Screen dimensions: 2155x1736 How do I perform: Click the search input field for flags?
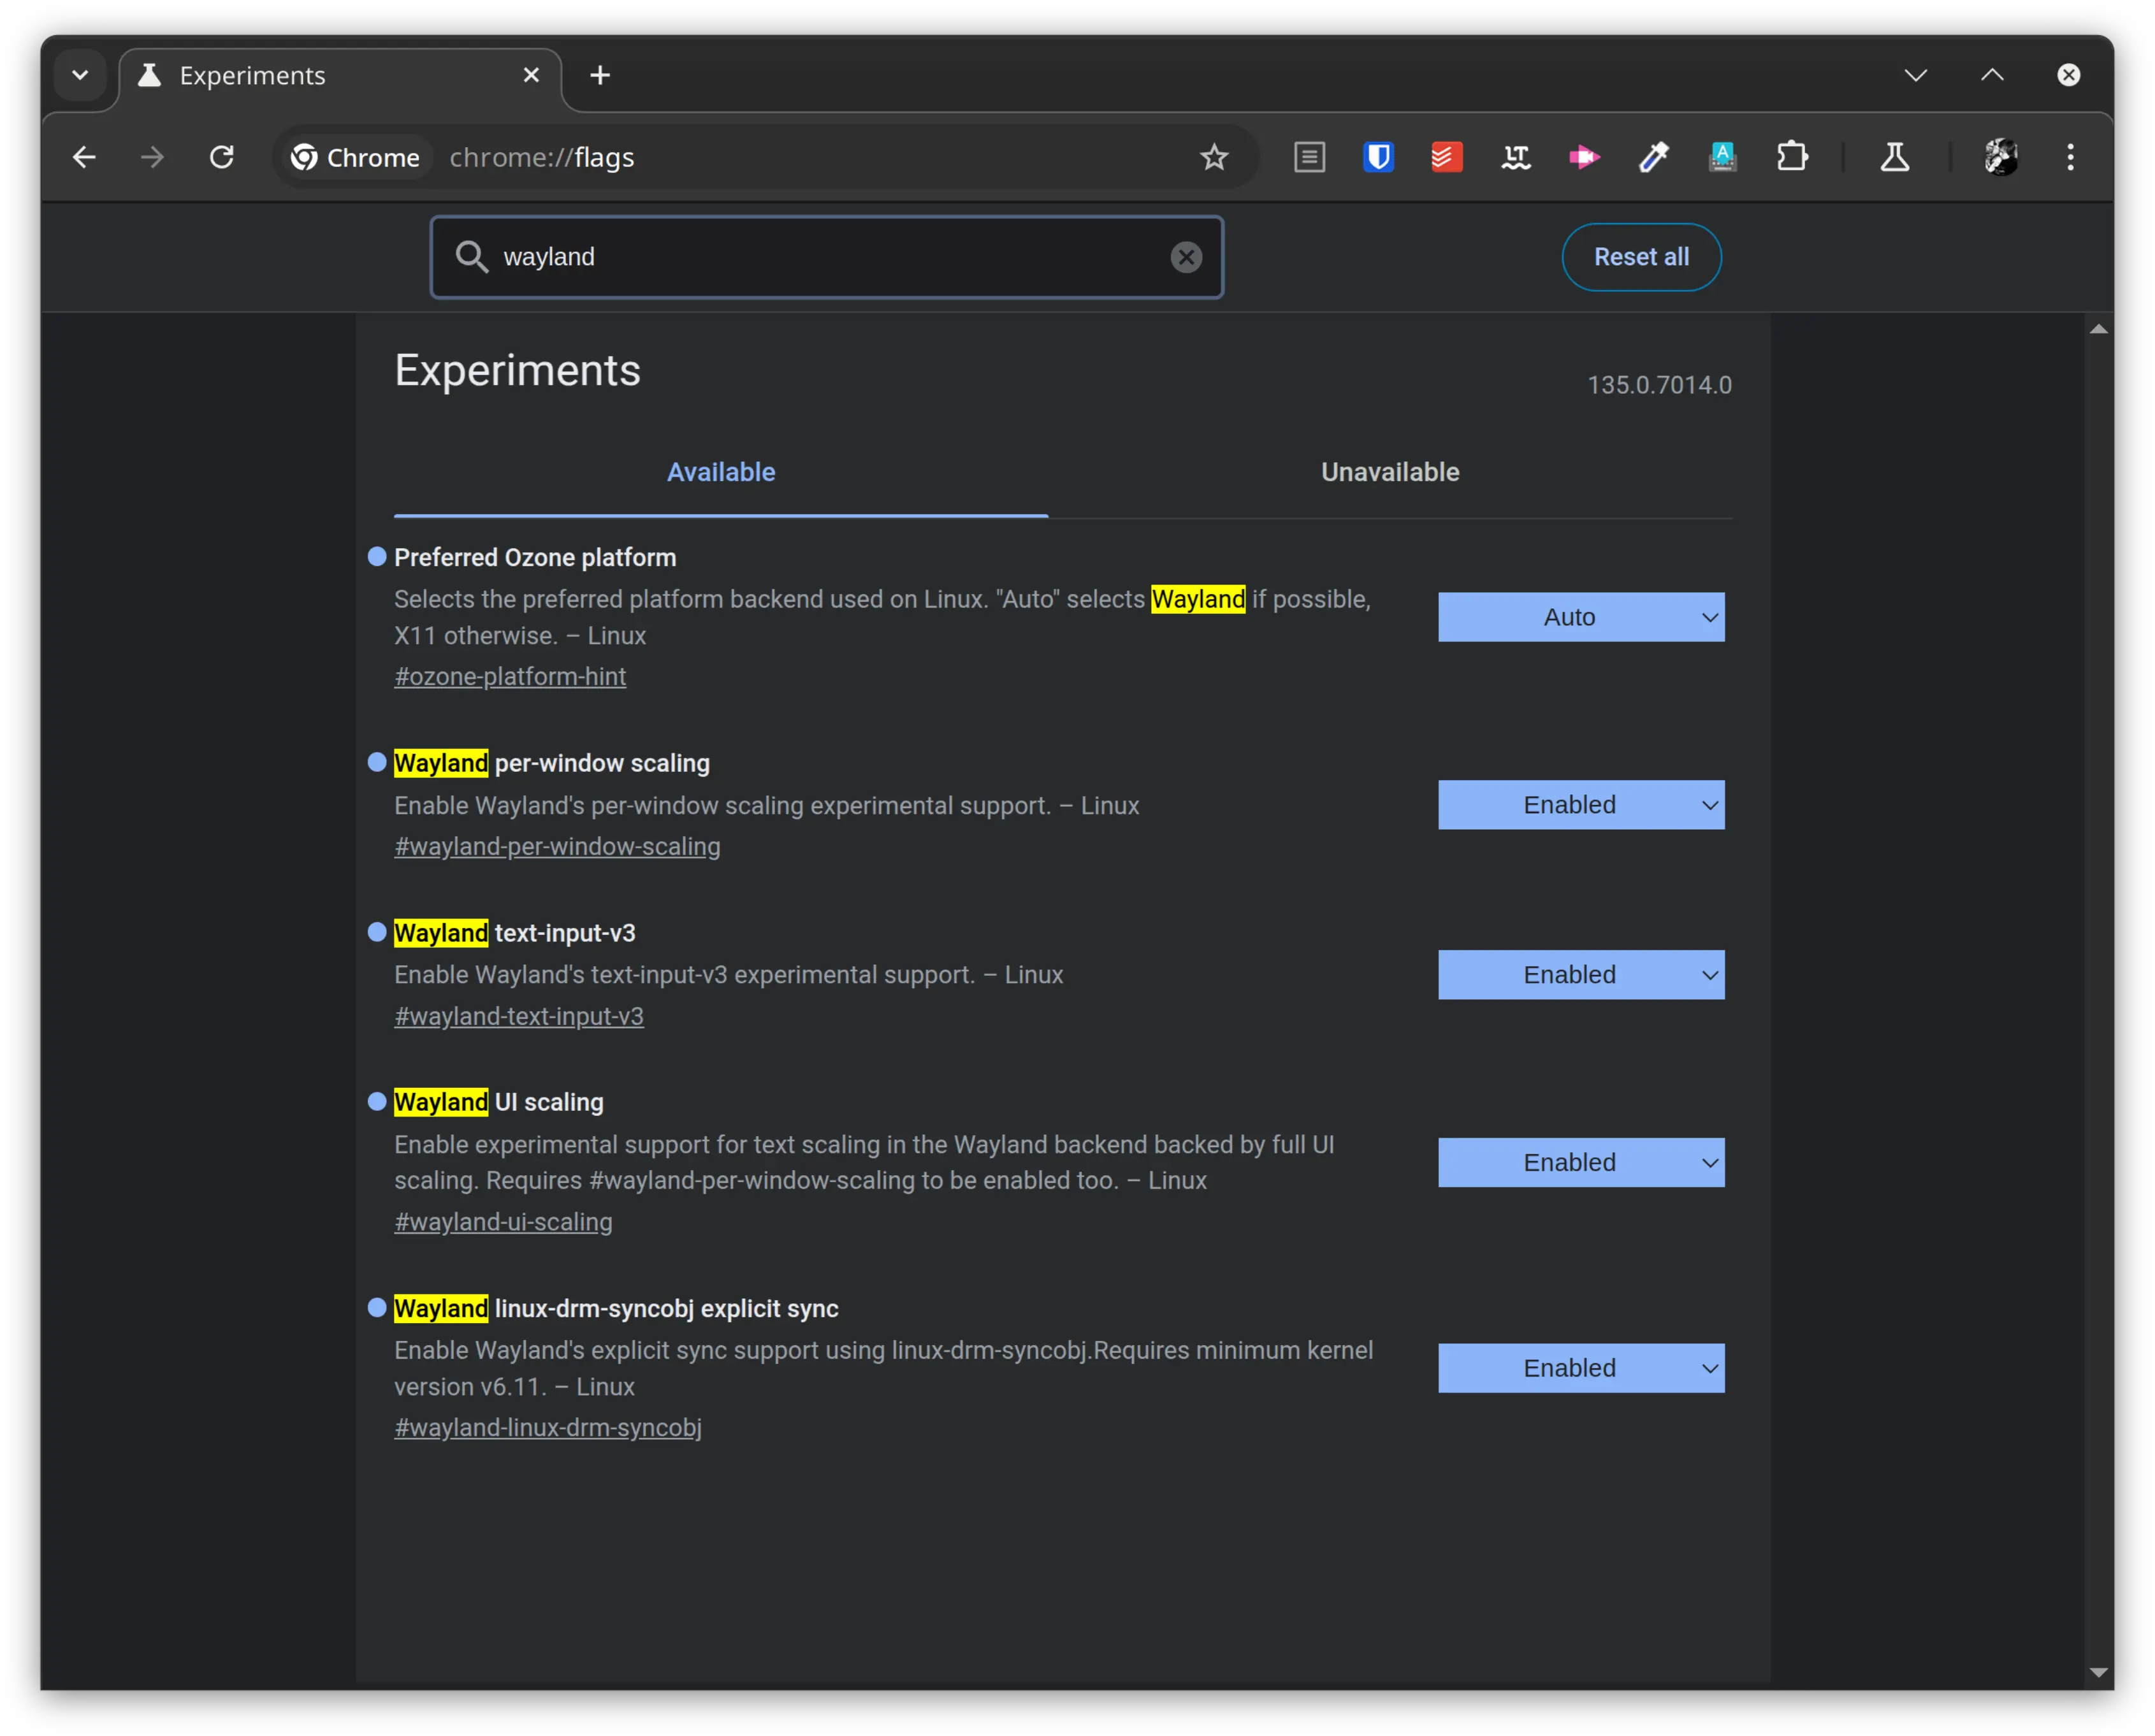coord(827,255)
